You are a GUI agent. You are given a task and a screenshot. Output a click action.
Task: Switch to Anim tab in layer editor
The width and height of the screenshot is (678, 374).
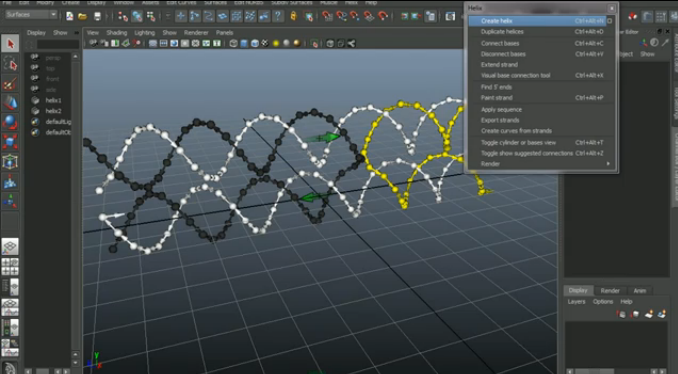click(x=640, y=291)
